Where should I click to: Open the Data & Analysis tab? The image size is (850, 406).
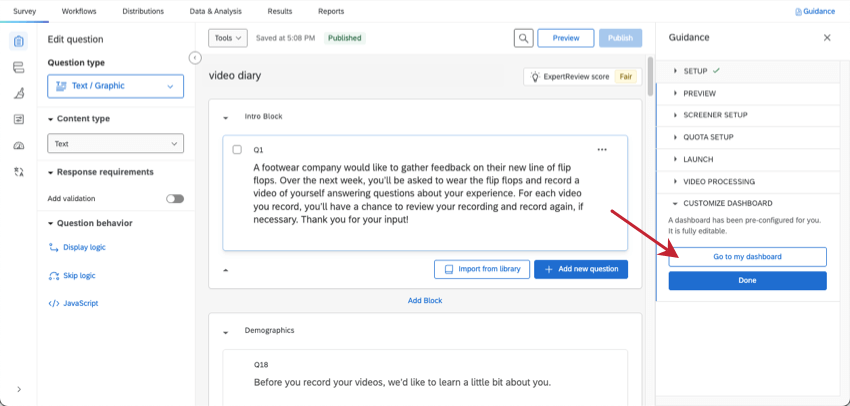point(215,11)
